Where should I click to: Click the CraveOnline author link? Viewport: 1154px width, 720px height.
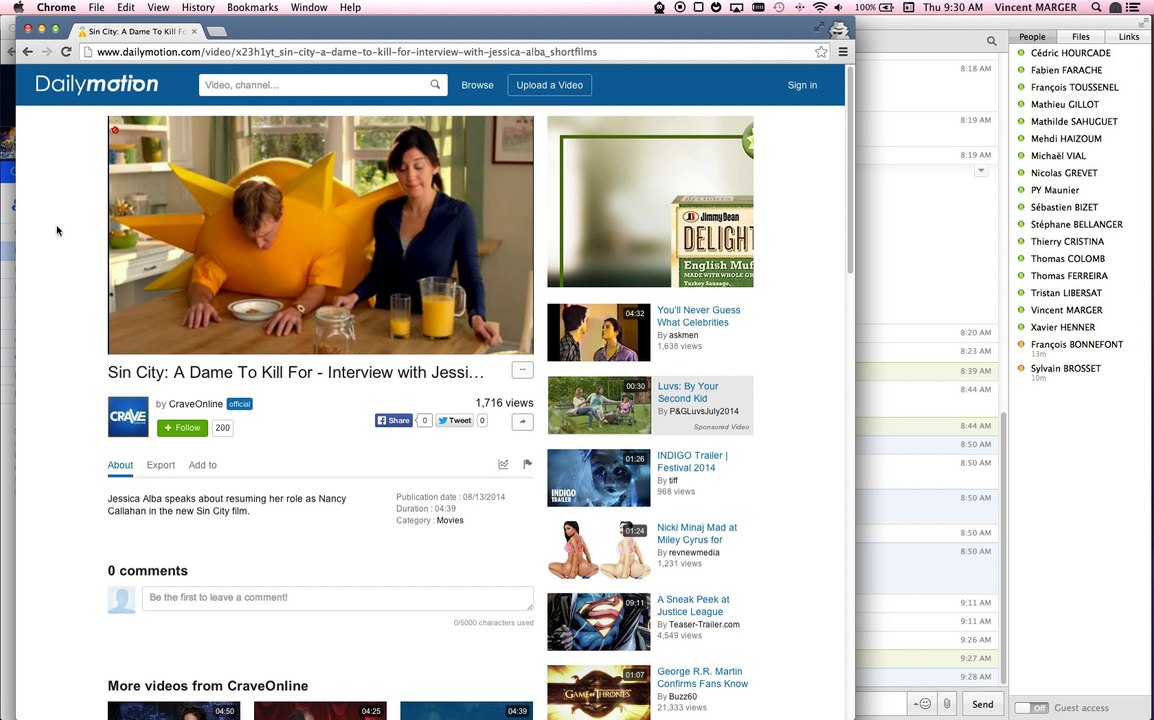point(195,404)
